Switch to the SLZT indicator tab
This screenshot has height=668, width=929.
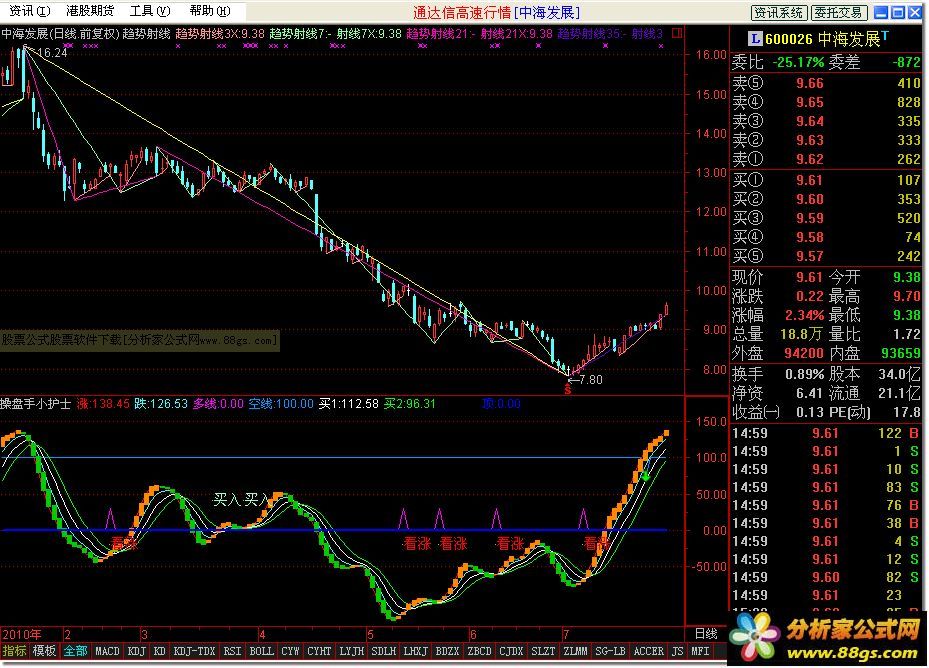click(x=543, y=651)
